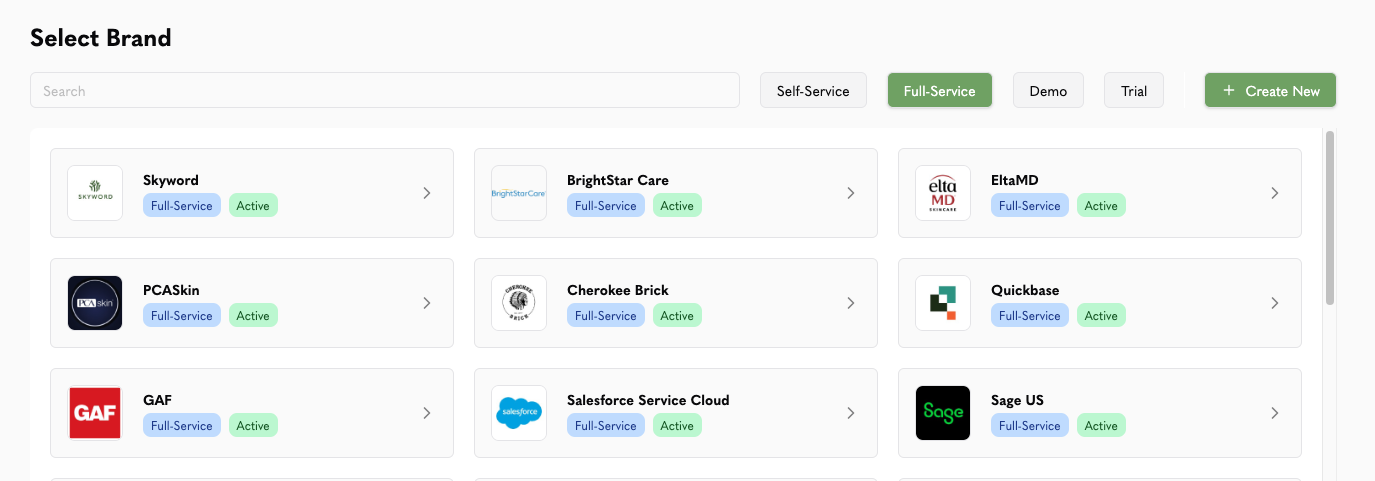Screen dimensions: 1375x481
Task: Click the Quickbase logo icon
Action: pyautogui.click(x=943, y=303)
